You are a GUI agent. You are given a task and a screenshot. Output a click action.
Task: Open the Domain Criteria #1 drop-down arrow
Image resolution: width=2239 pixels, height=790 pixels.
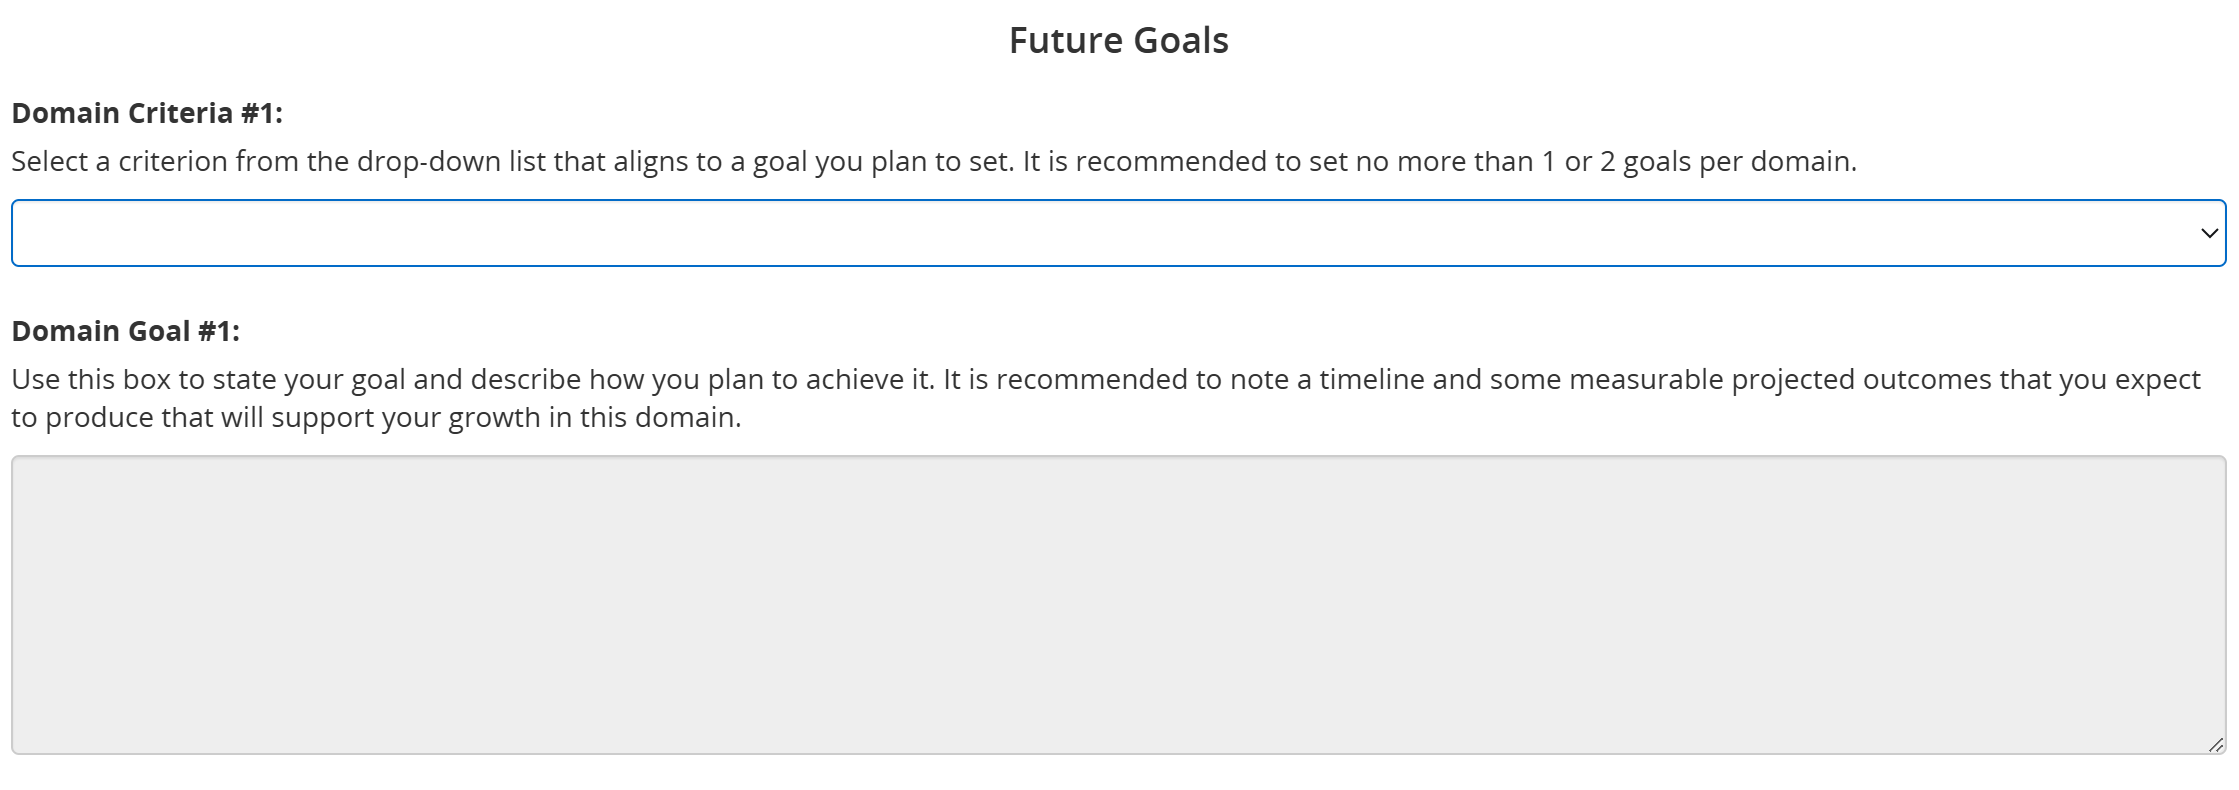(x=2209, y=233)
